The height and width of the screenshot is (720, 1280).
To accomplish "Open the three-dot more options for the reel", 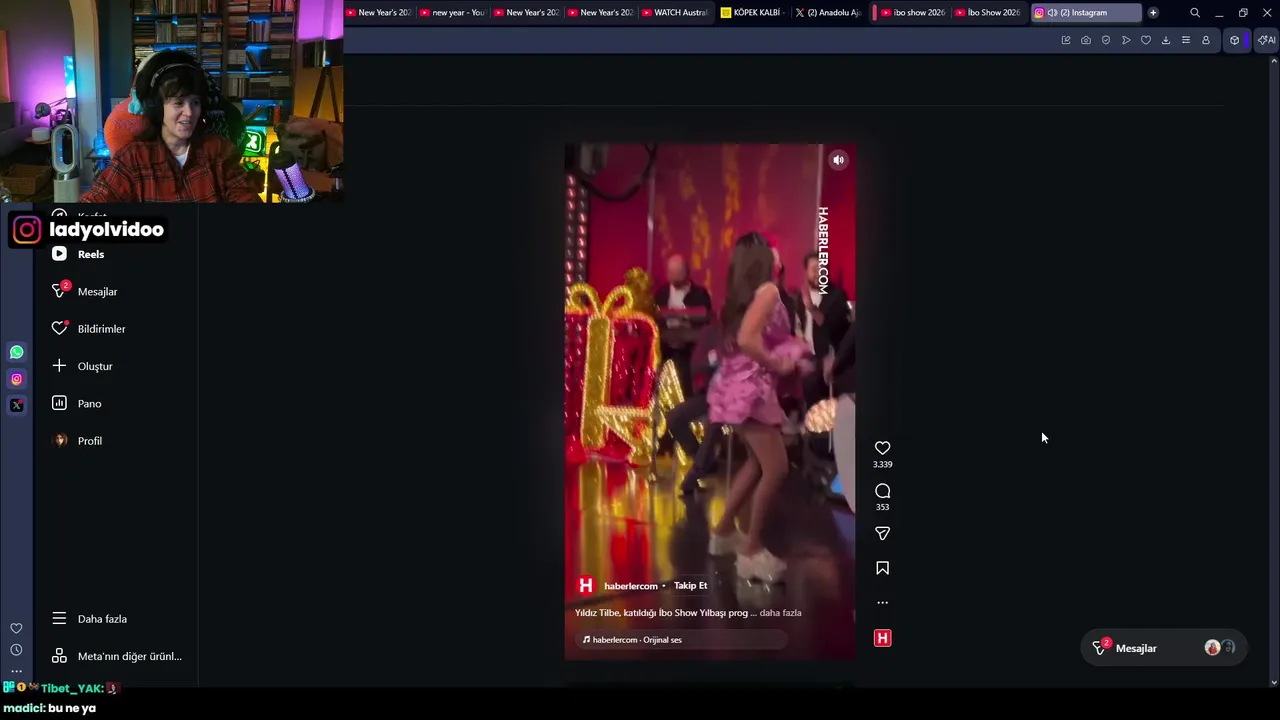I will pos(882,603).
